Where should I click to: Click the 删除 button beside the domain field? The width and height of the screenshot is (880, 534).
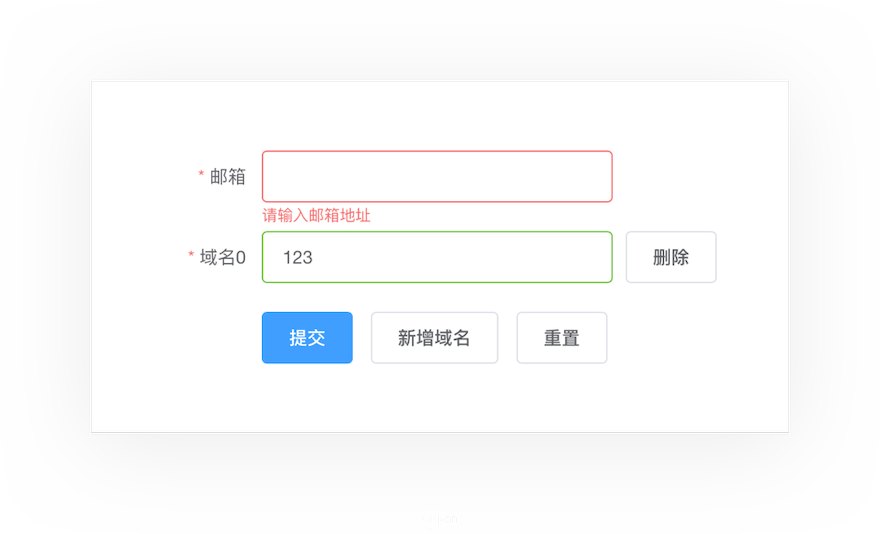point(671,257)
